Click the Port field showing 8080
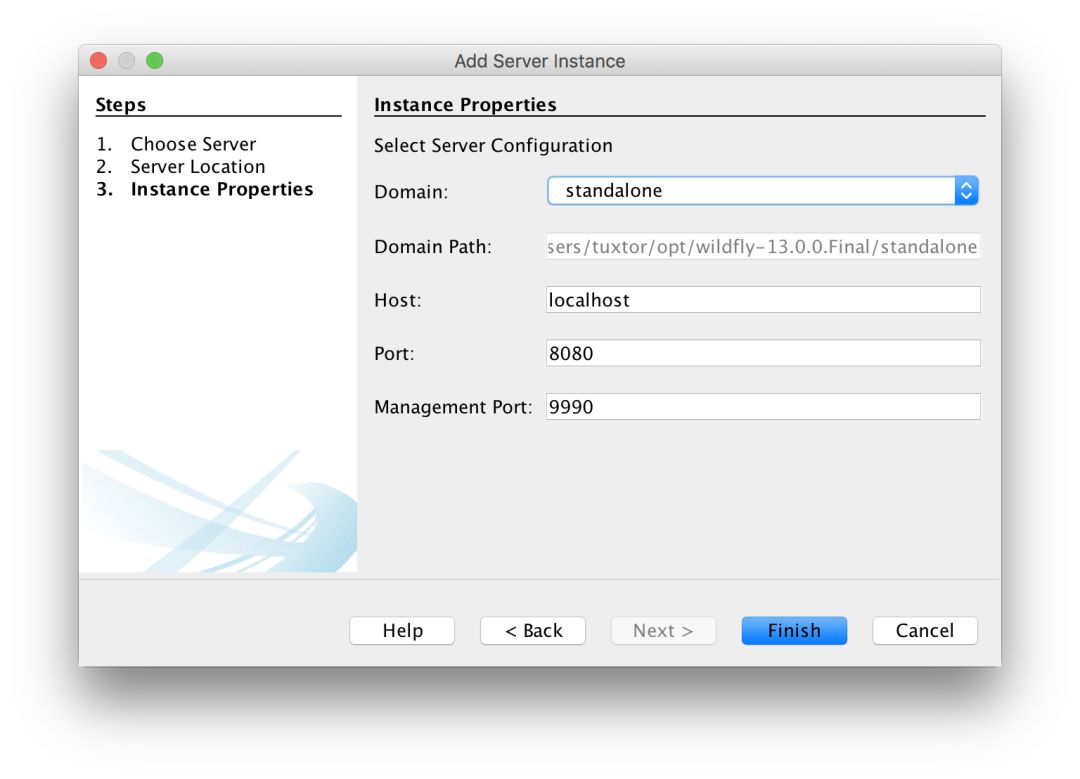1080x779 pixels. (x=763, y=353)
